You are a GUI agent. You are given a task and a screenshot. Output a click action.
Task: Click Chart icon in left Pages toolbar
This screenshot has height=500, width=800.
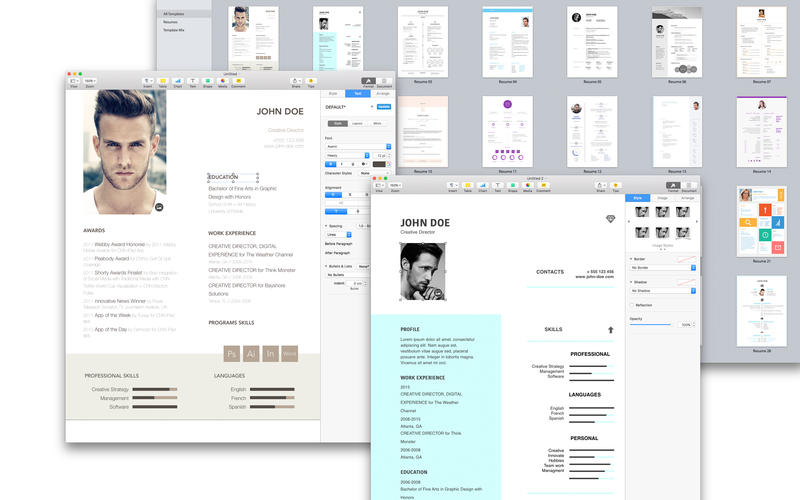[178, 81]
